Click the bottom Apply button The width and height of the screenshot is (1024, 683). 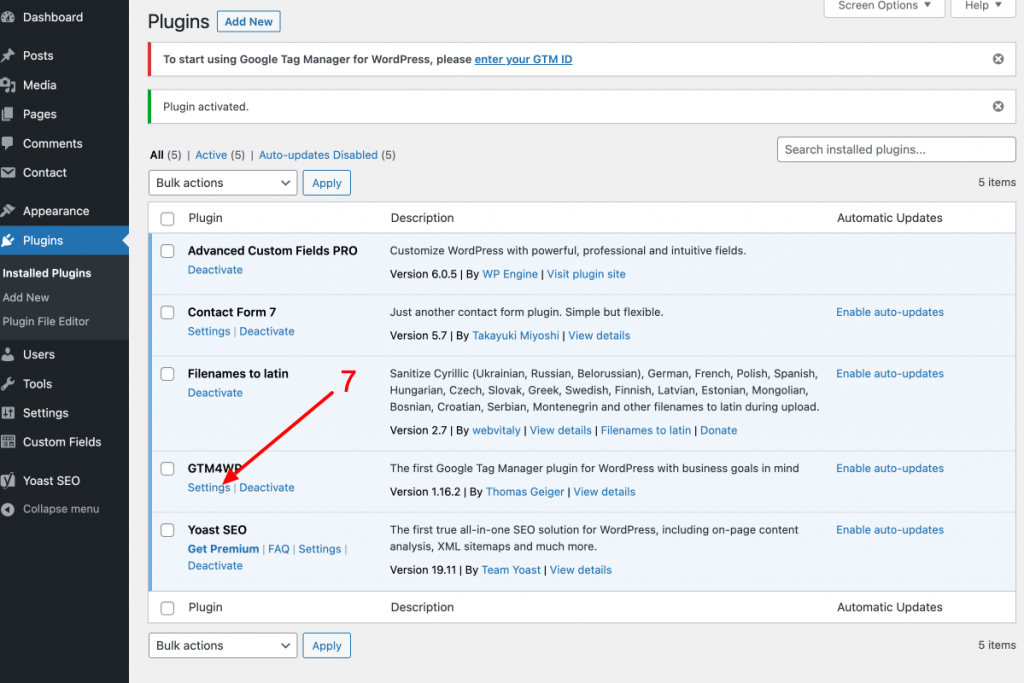click(327, 646)
